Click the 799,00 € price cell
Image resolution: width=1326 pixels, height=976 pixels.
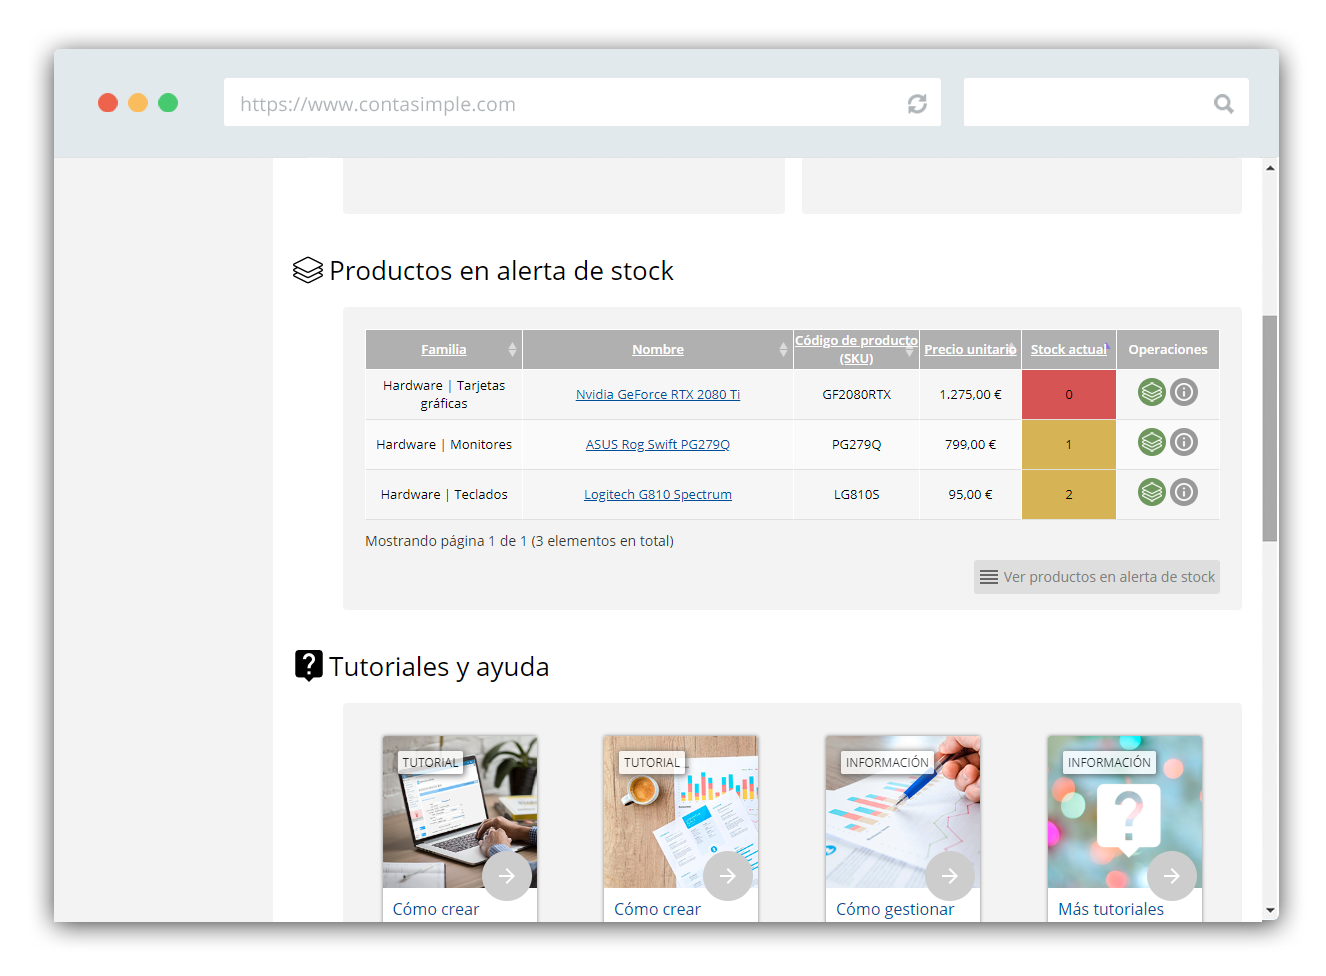pos(970,444)
